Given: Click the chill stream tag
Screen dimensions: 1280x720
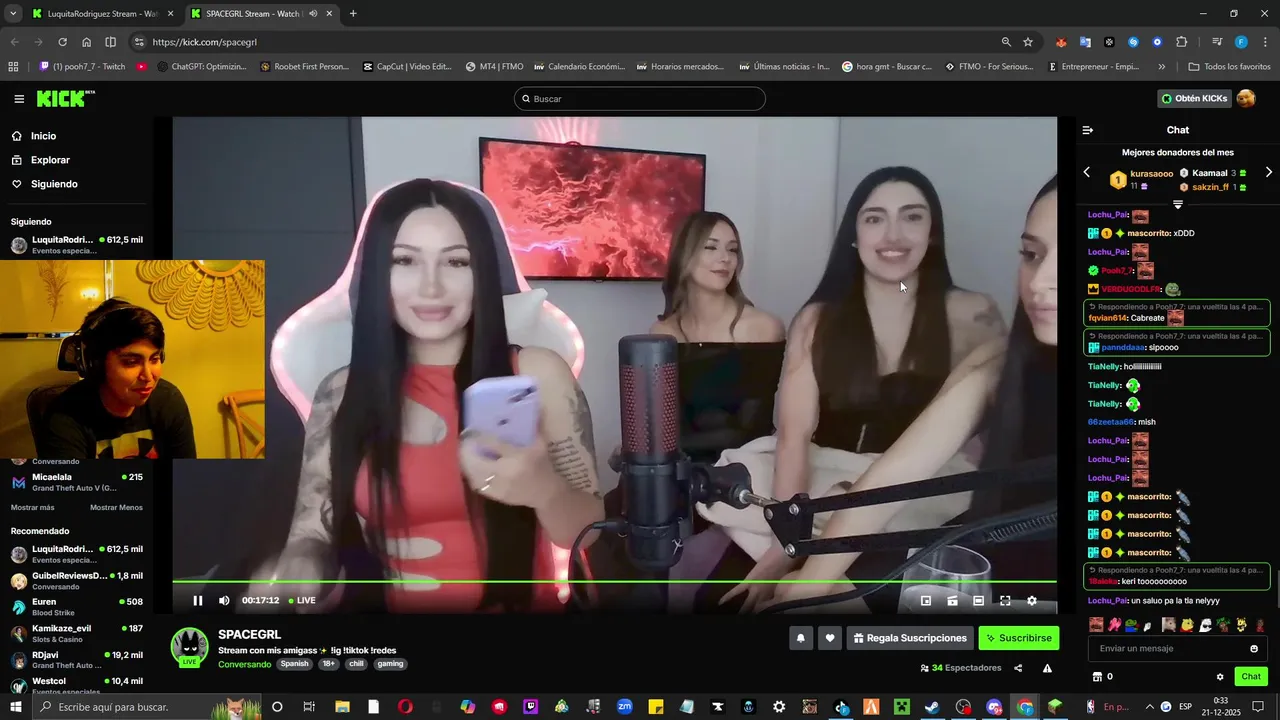Looking at the screenshot, I should [x=356, y=664].
